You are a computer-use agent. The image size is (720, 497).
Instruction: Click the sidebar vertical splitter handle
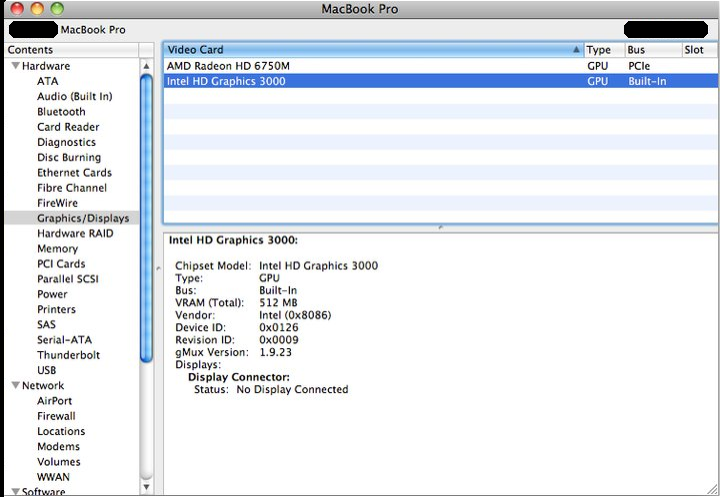(158, 267)
